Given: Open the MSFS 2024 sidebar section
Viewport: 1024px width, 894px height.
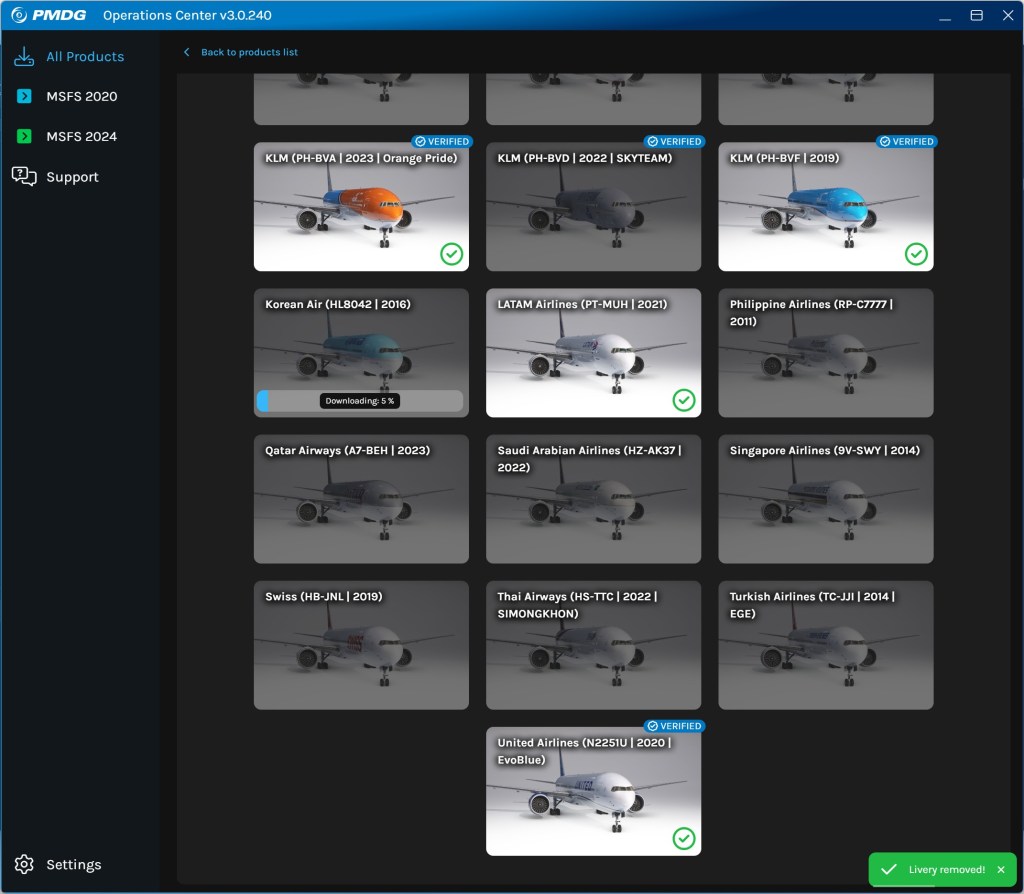Looking at the screenshot, I should (81, 136).
